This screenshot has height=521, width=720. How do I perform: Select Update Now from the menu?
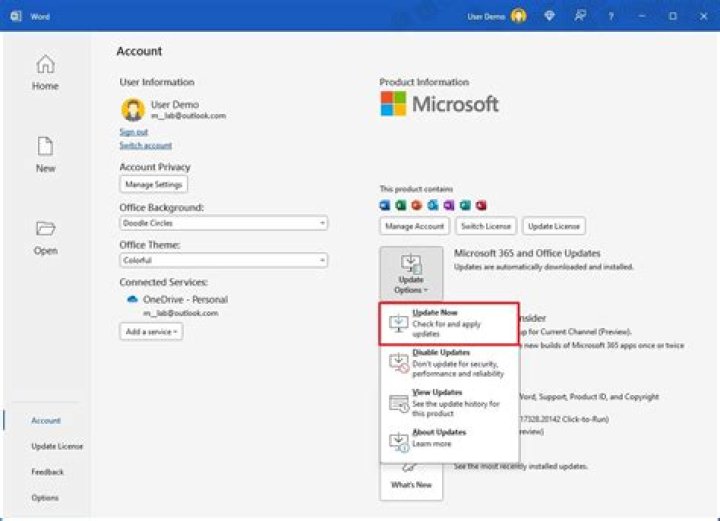(x=449, y=323)
